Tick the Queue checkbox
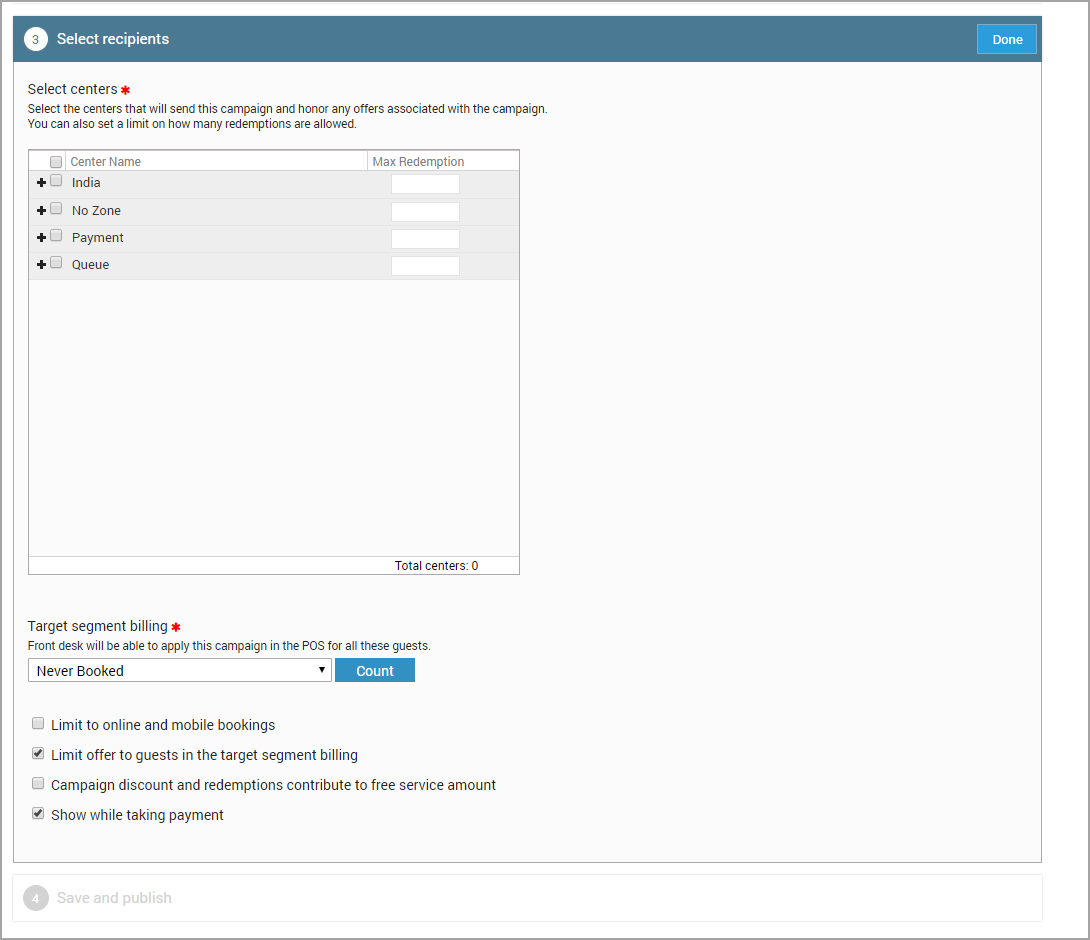This screenshot has width=1090, height=940. [x=56, y=263]
